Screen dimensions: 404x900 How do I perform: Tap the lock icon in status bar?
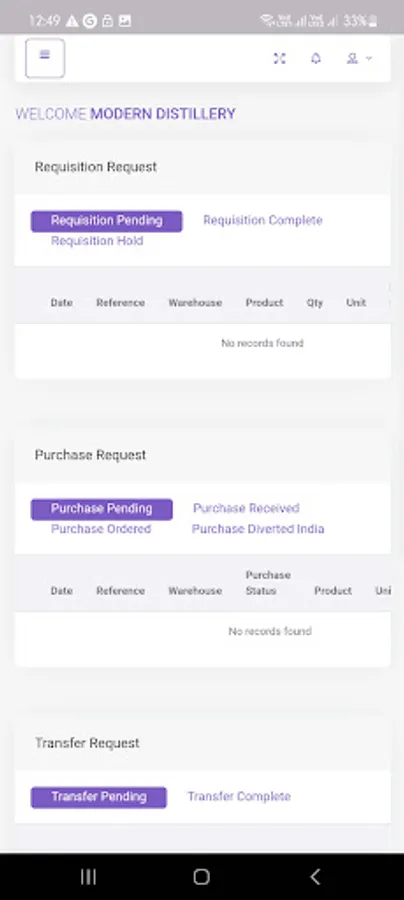coord(107,21)
